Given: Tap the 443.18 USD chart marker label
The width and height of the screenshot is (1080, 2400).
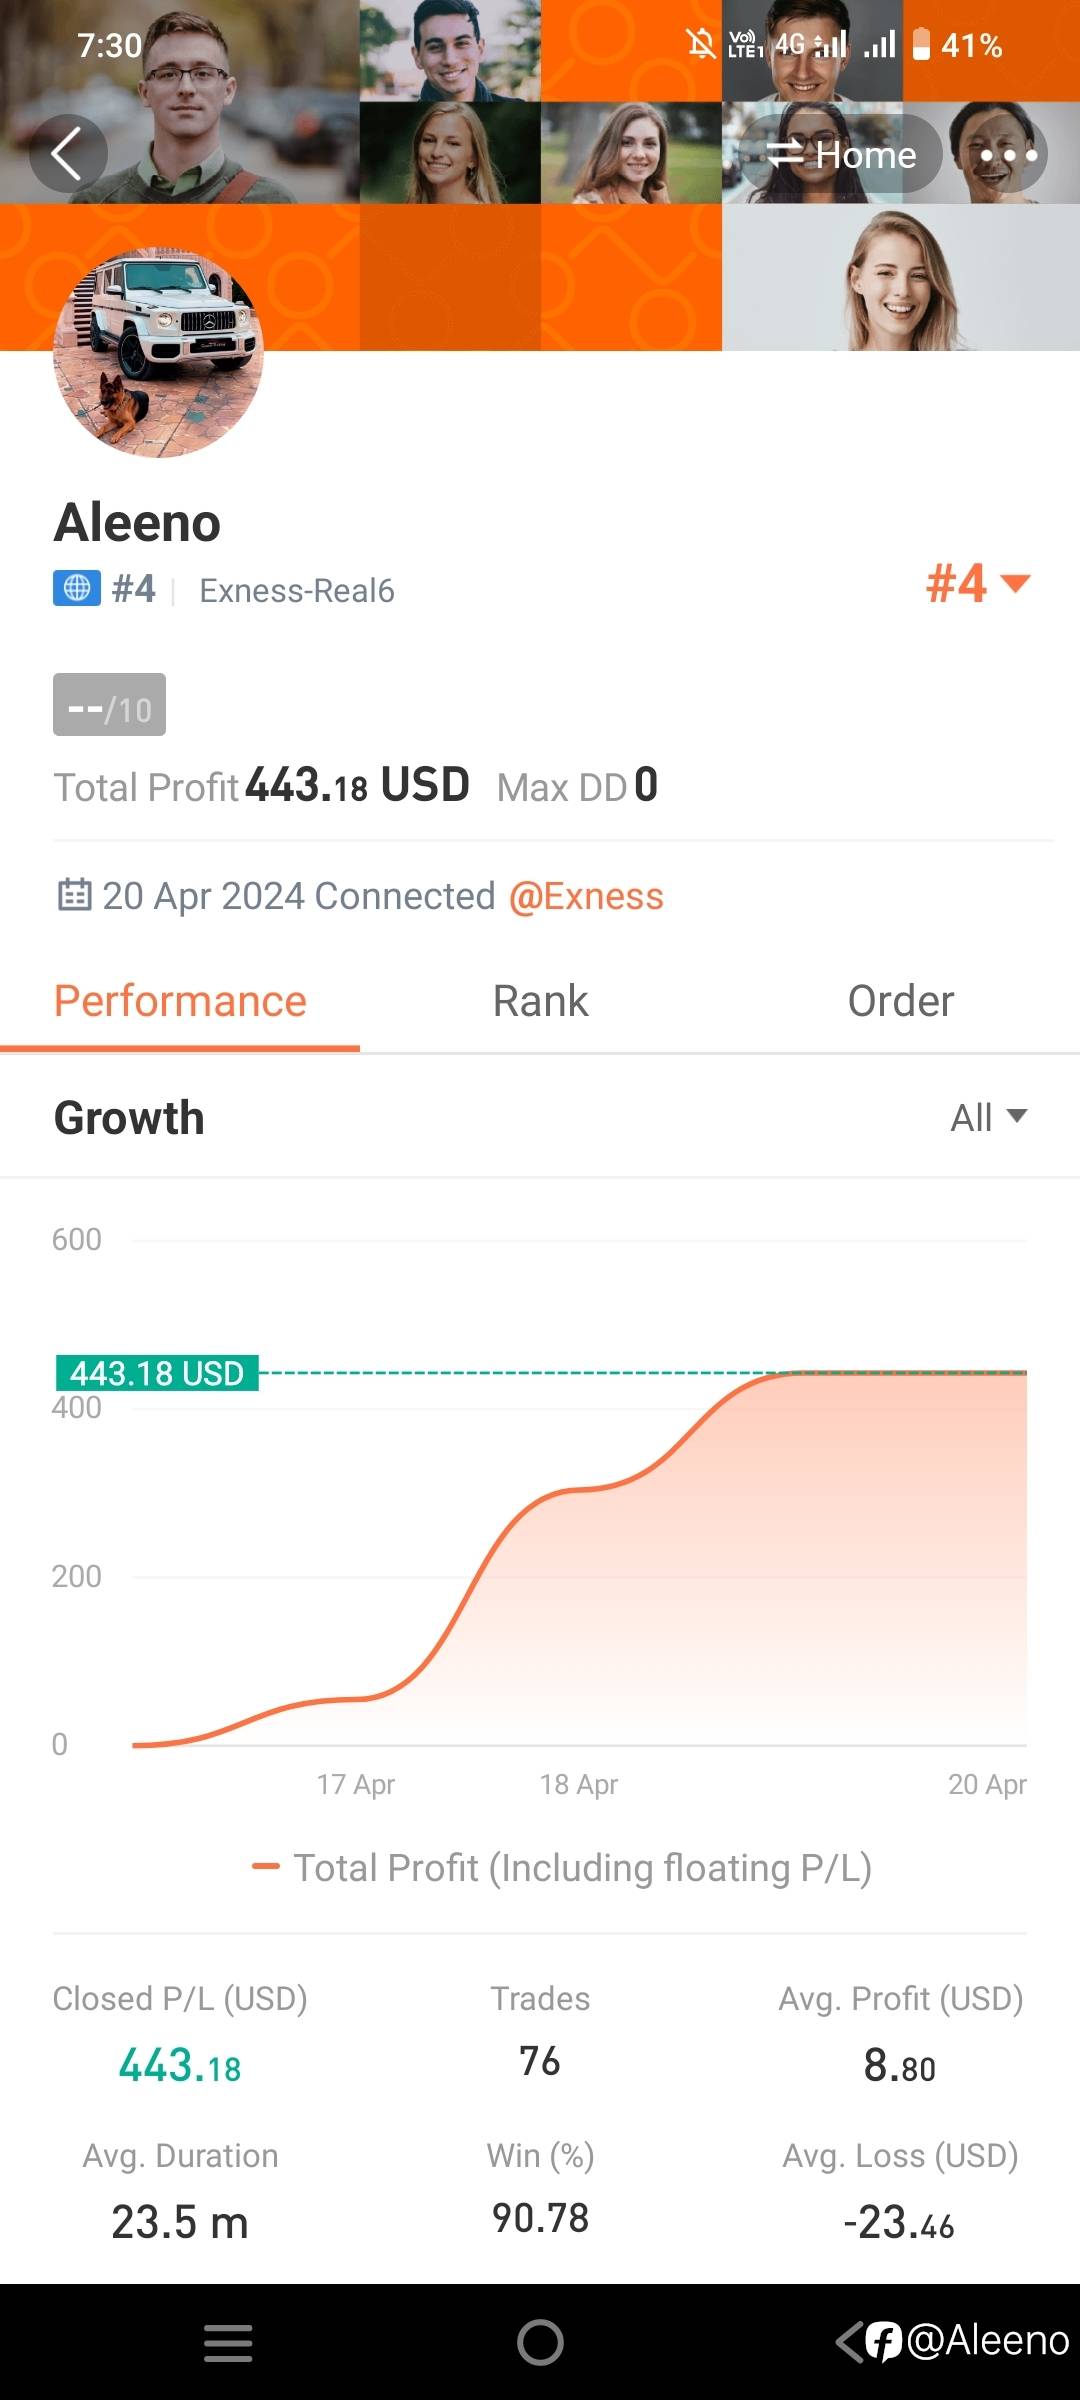Looking at the screenshot, I should pyautogui.click(x=157, y=1373).
